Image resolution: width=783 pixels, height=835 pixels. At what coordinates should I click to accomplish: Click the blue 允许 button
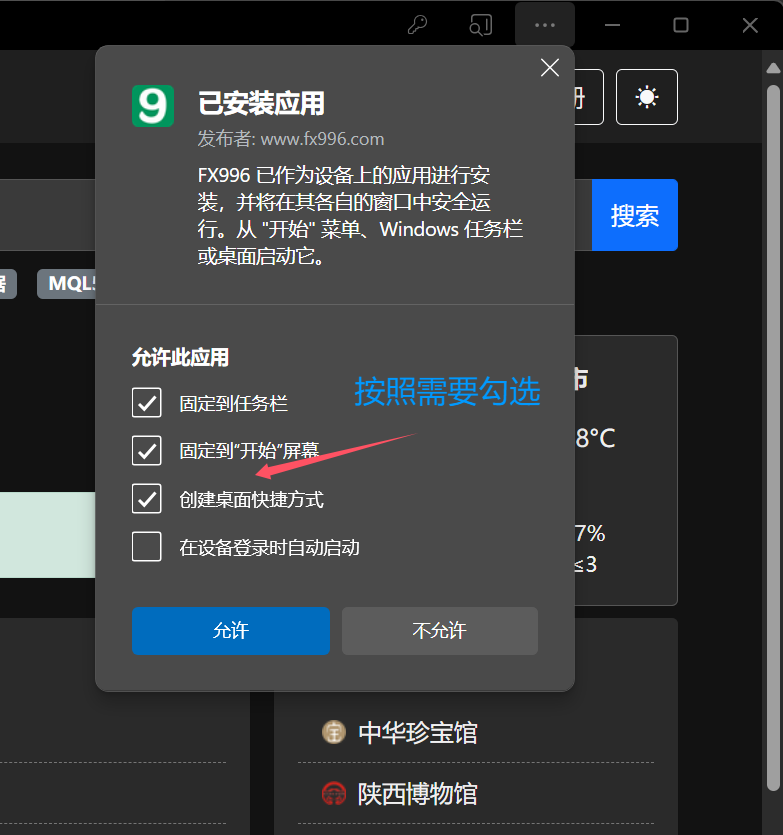(231, 631)
